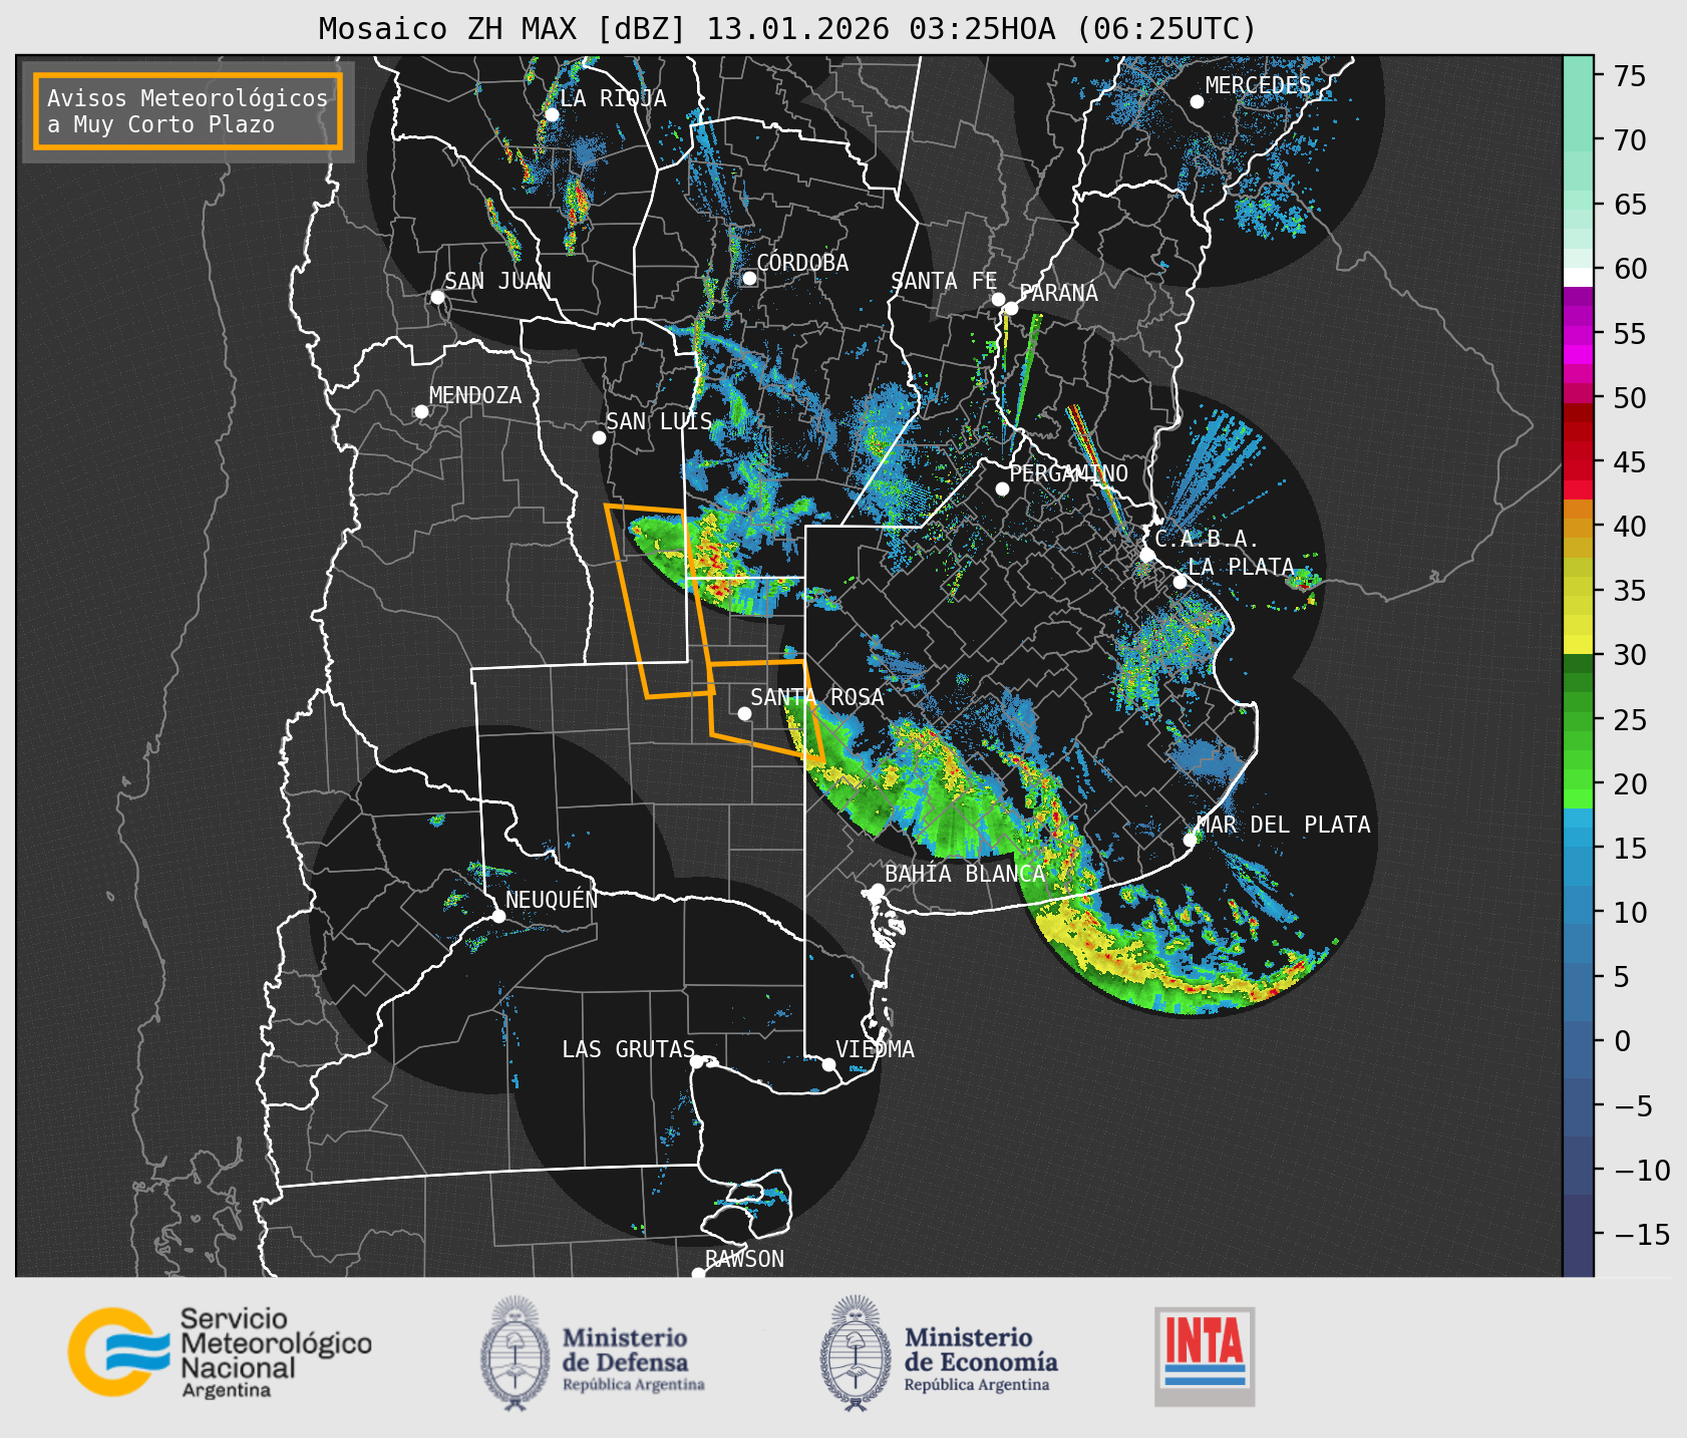1687x1438 pixels.
Task: Click the white dot marking Córdoba
Action: click(x=749, y=278)
